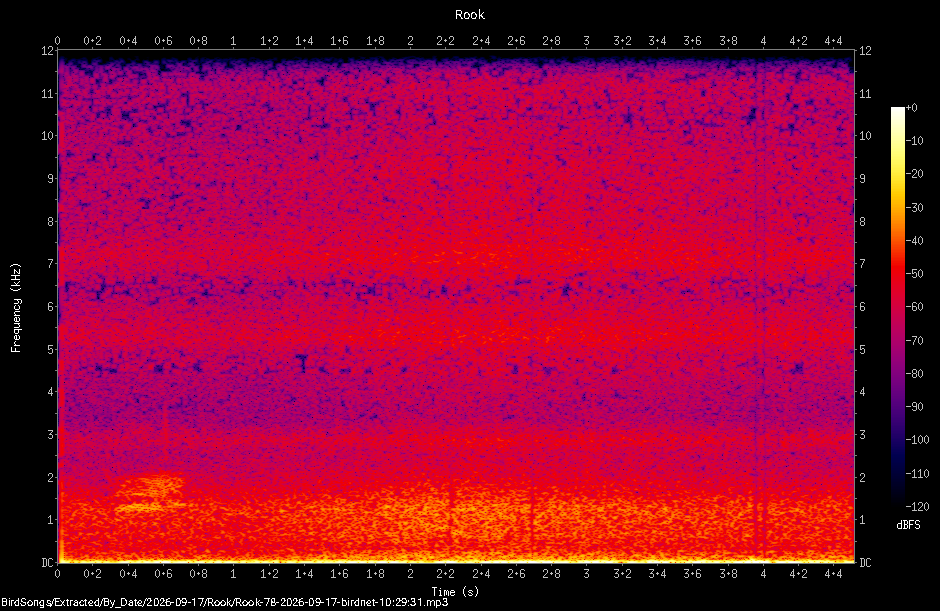The height and width of the screenshot is (611, 940).
Task: Click the '3.2' tick label on the top time axis
Action: click(x=622, y=41)
